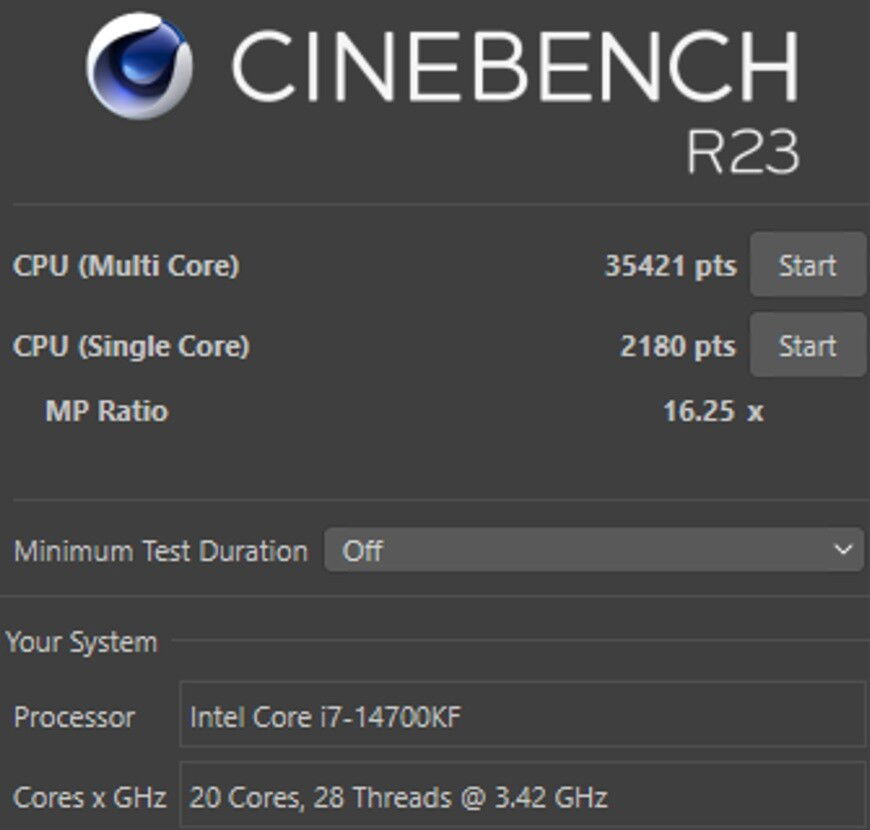Click the Off value in duration dropdown

tap(363, 551)
